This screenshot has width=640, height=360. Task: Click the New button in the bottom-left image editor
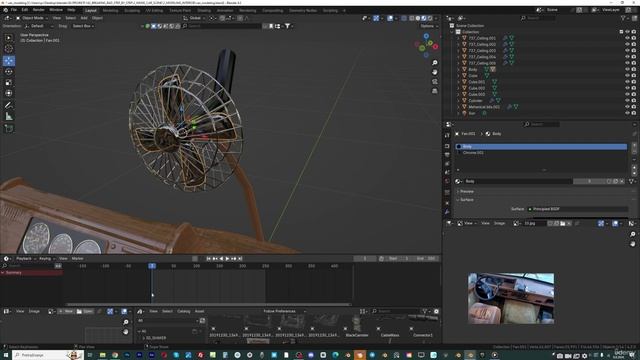tap(67, 311)
